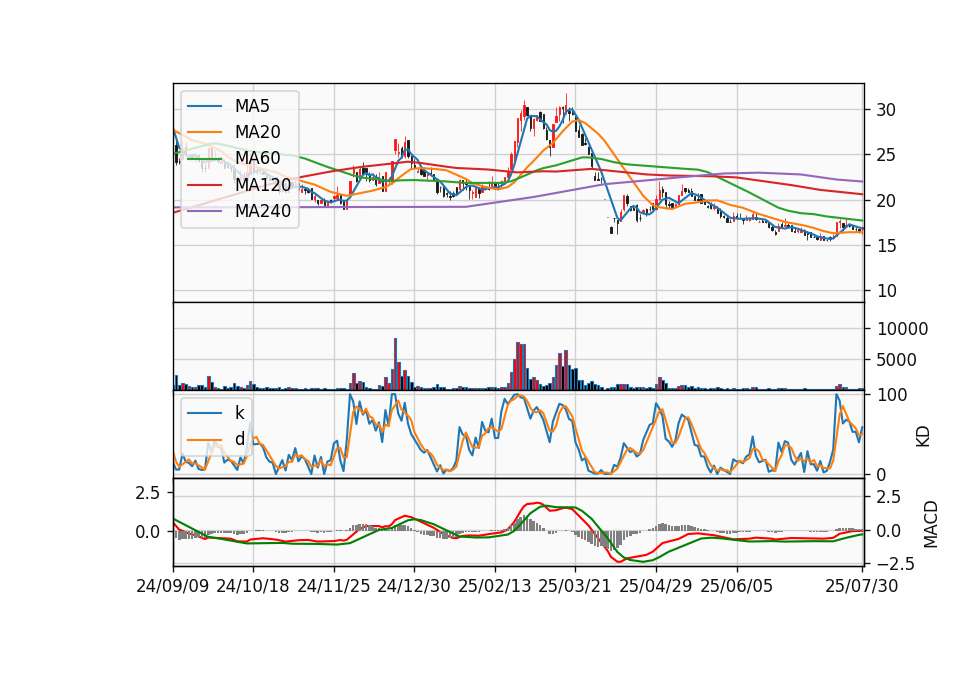Click the date label 25/03/21

(x=575, y=586)
